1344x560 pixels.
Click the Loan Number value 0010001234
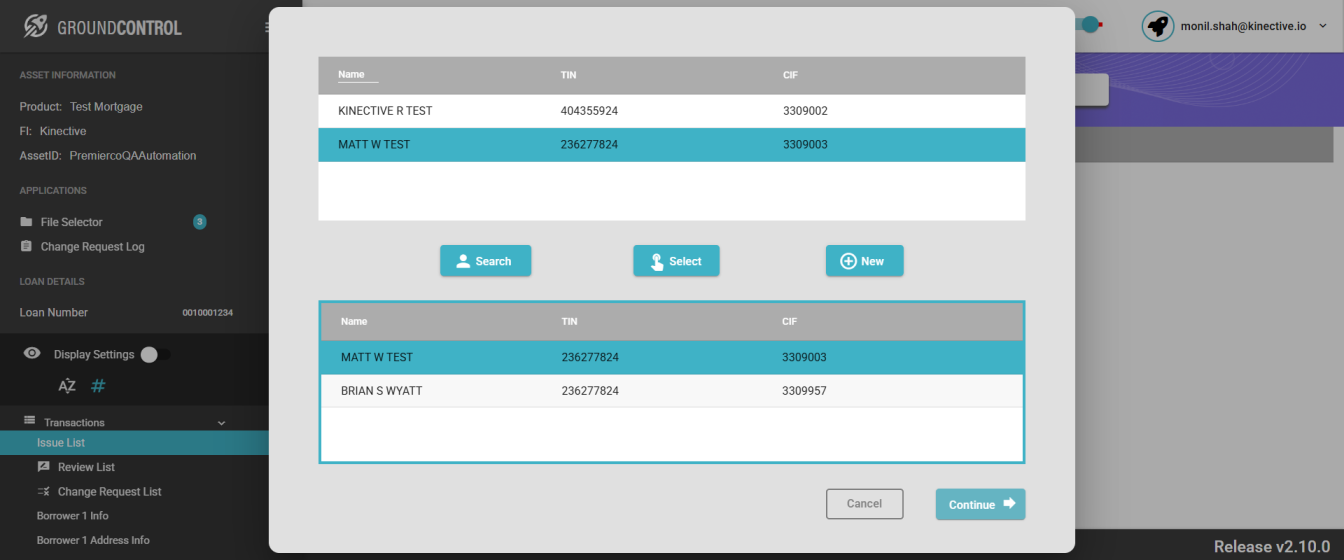(x=207, y=313)
